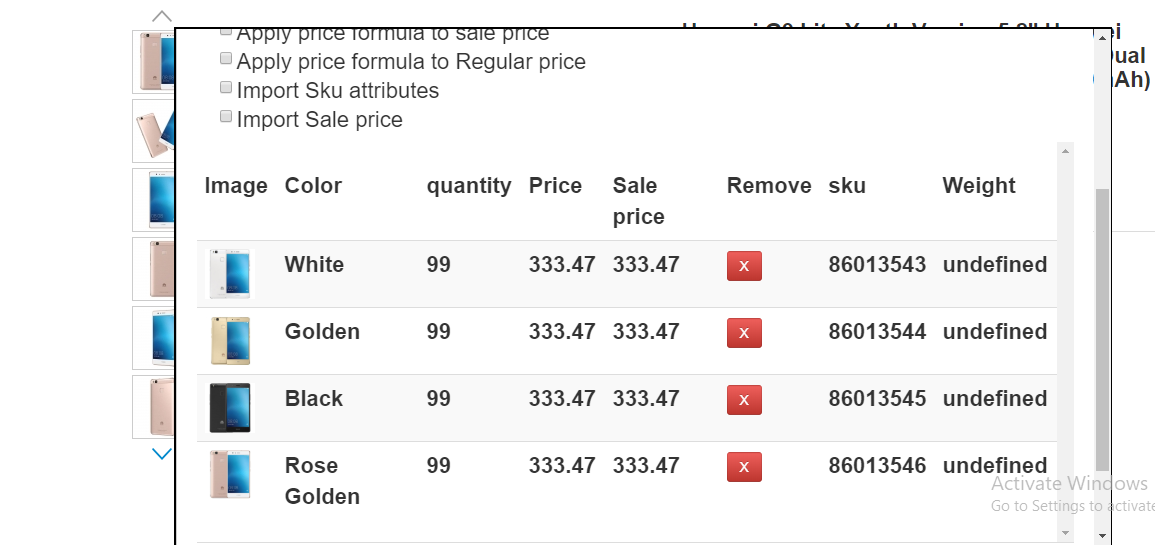Remove the Rose Golden variant row
This screenshot has width=1155, height=545.
click(x=743, y=467)
